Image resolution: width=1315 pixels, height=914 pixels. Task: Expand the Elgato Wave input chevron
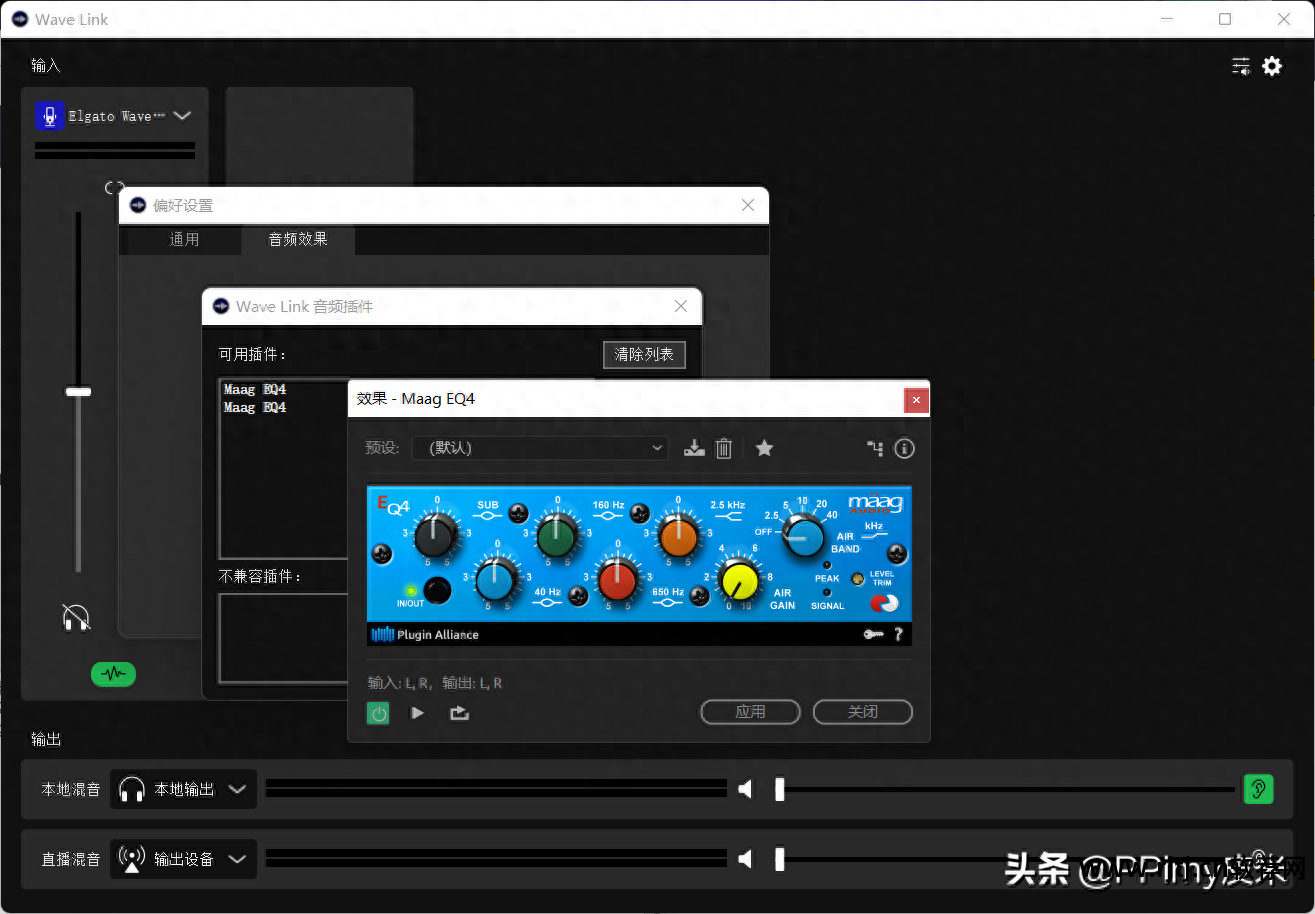[182, 116]
